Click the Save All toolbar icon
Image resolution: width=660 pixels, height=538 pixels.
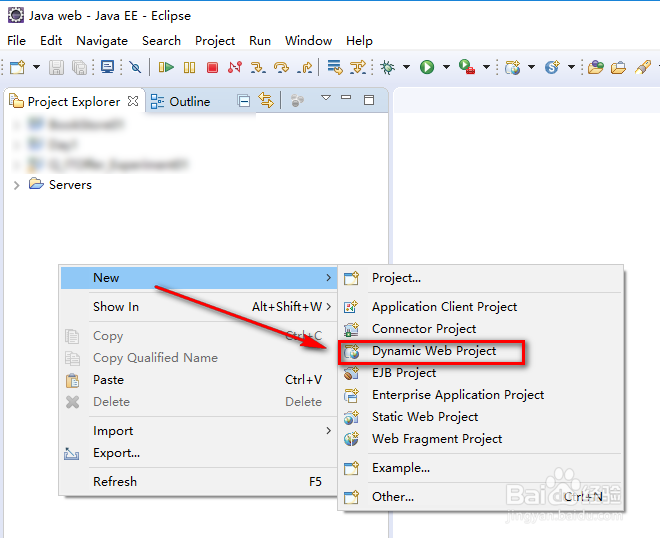[x=79, y=67]
